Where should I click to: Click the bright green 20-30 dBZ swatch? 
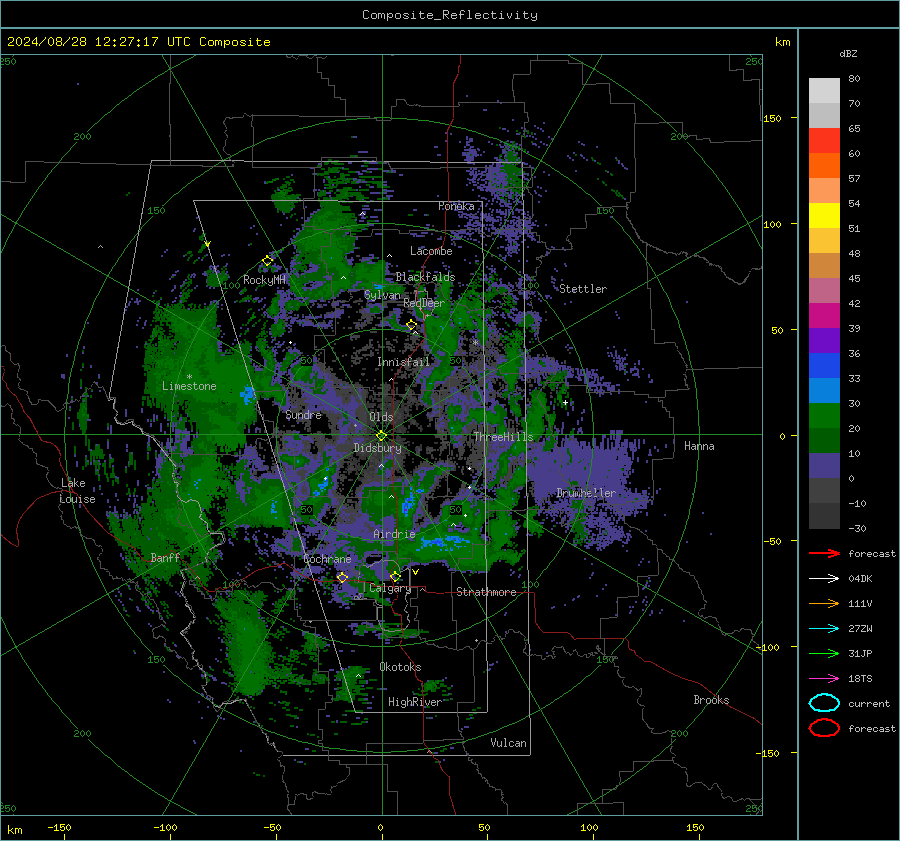824,416
